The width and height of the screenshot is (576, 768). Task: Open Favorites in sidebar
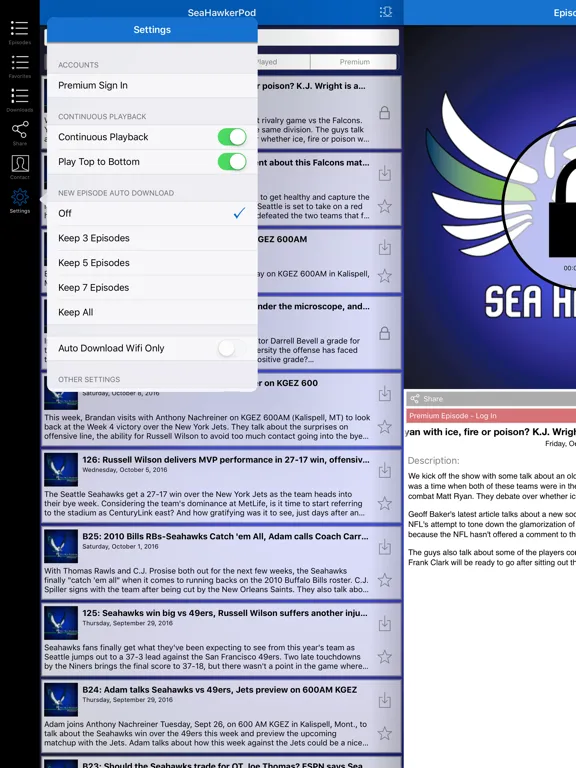(20, 66)
